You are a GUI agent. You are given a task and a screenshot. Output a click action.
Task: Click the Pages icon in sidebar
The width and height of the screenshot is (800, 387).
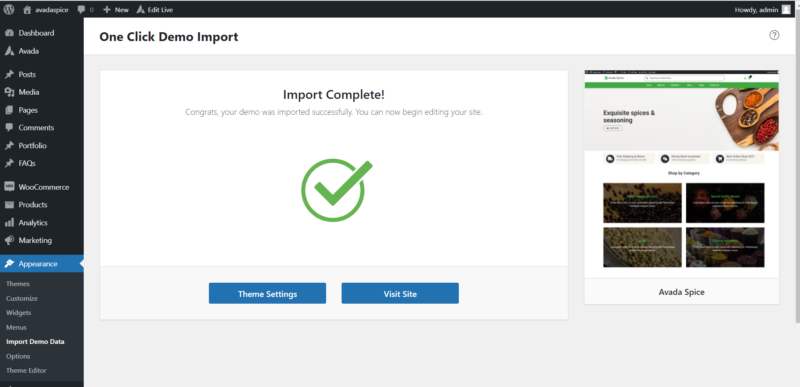[9, 110]
